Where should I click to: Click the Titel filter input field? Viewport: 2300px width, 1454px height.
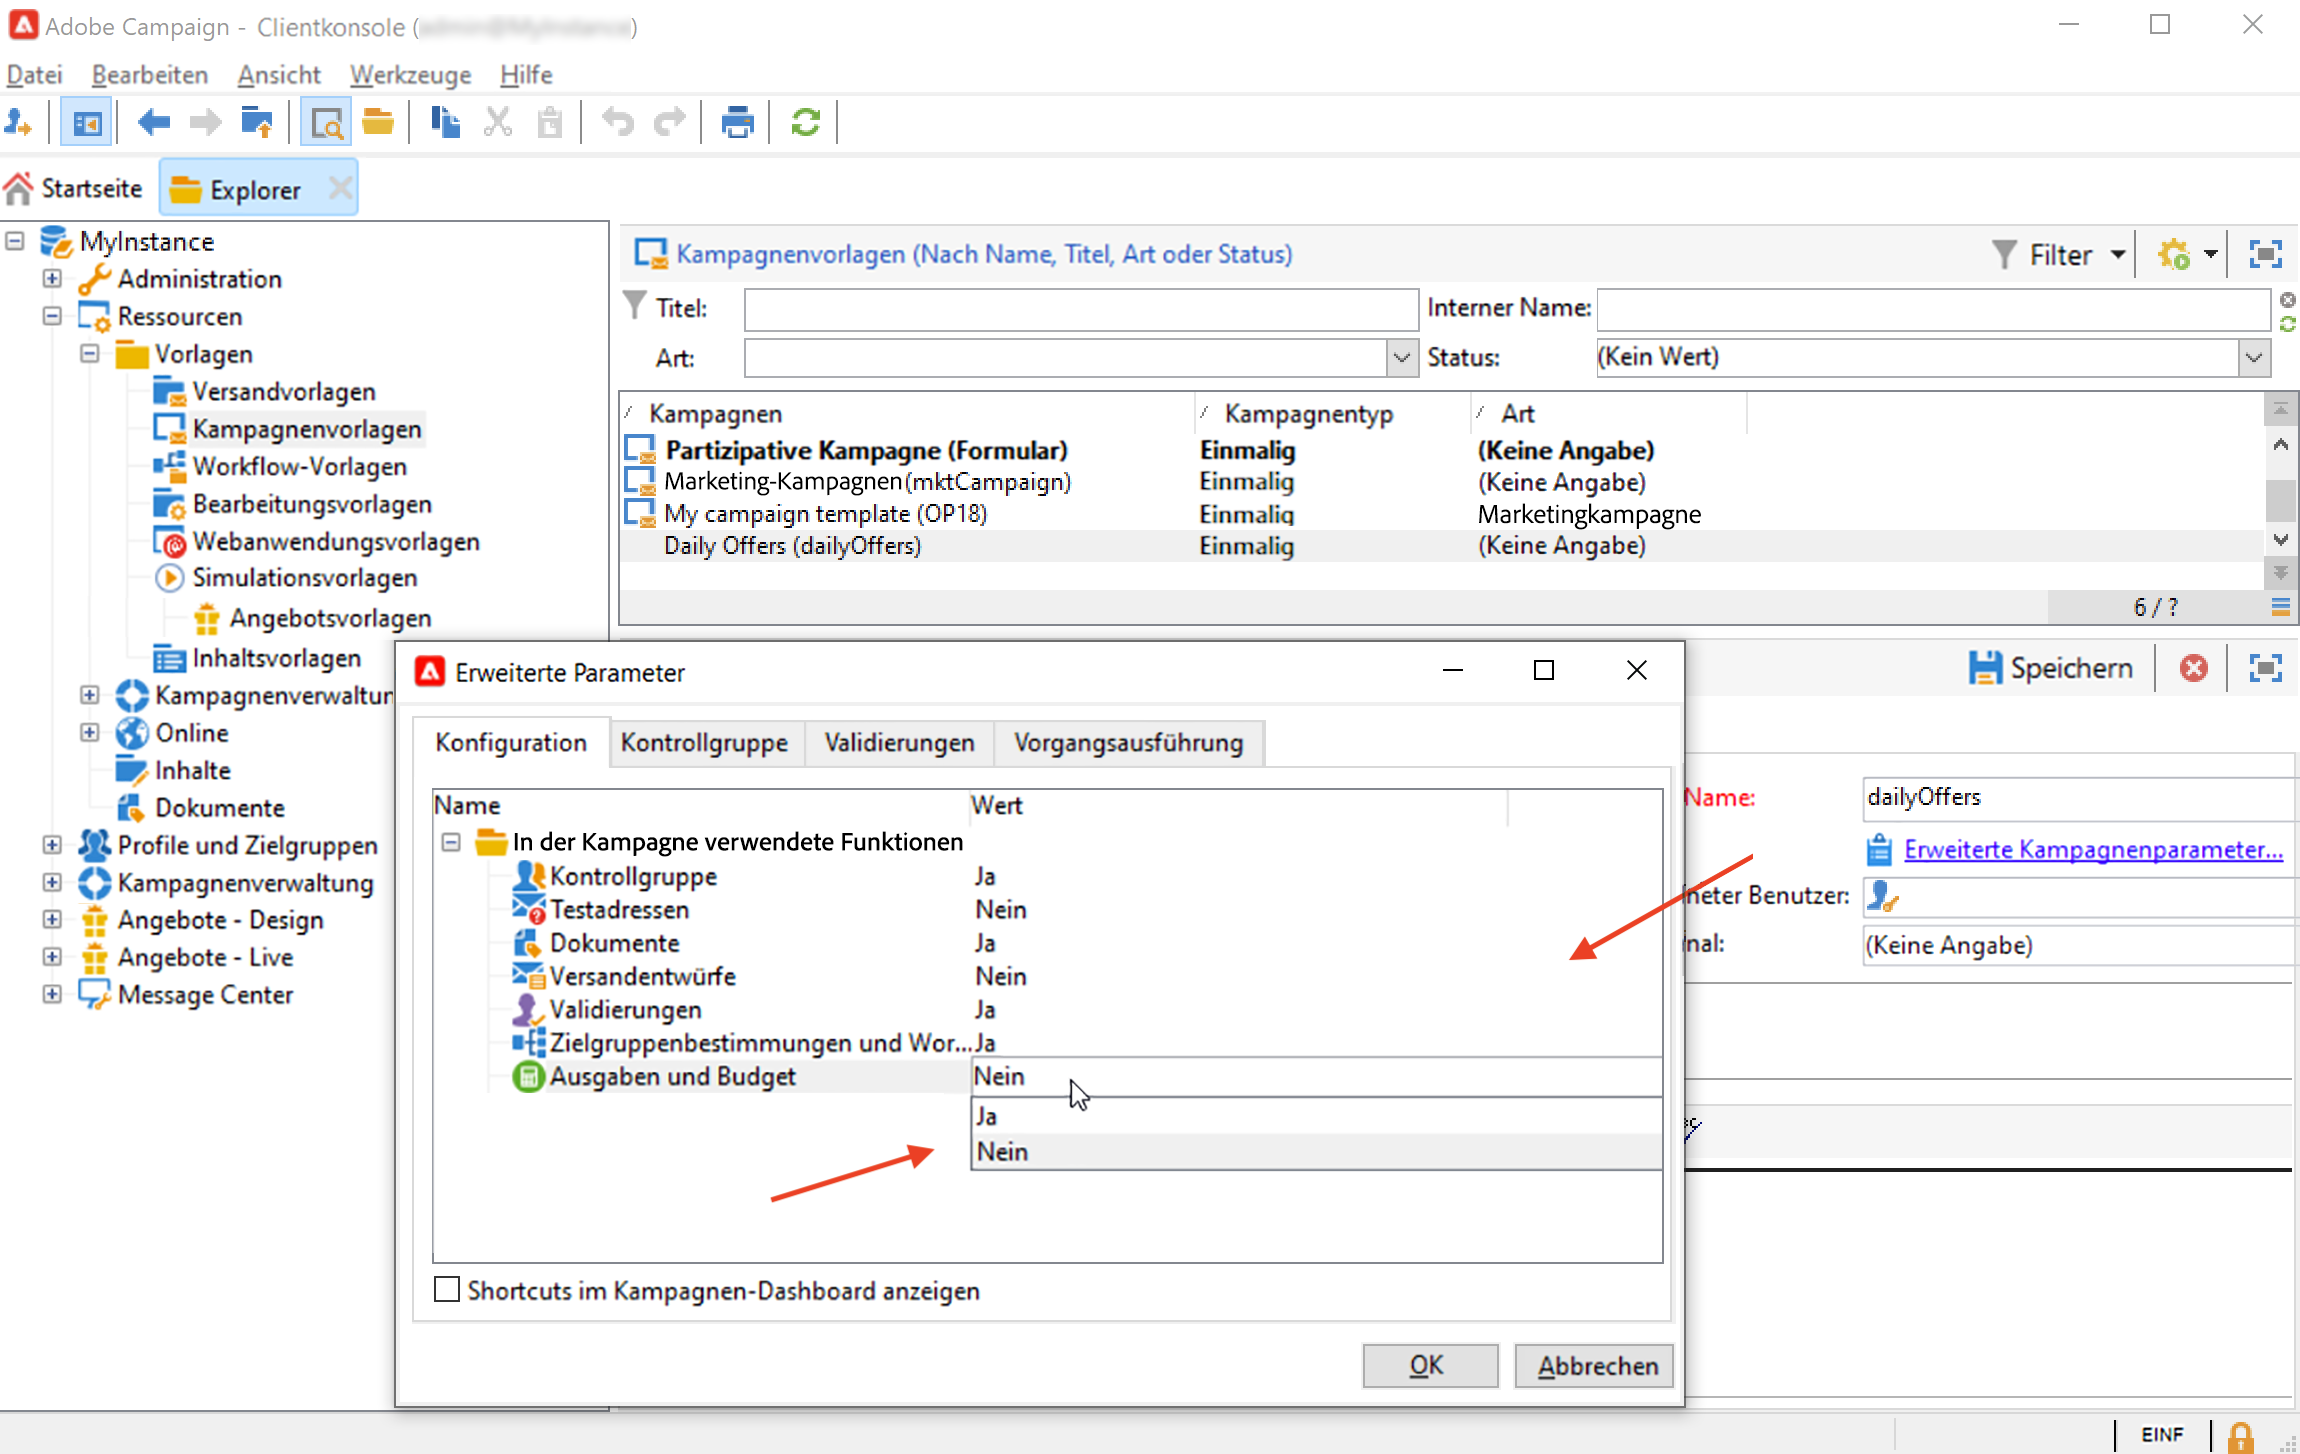(x=1080, y=309)
